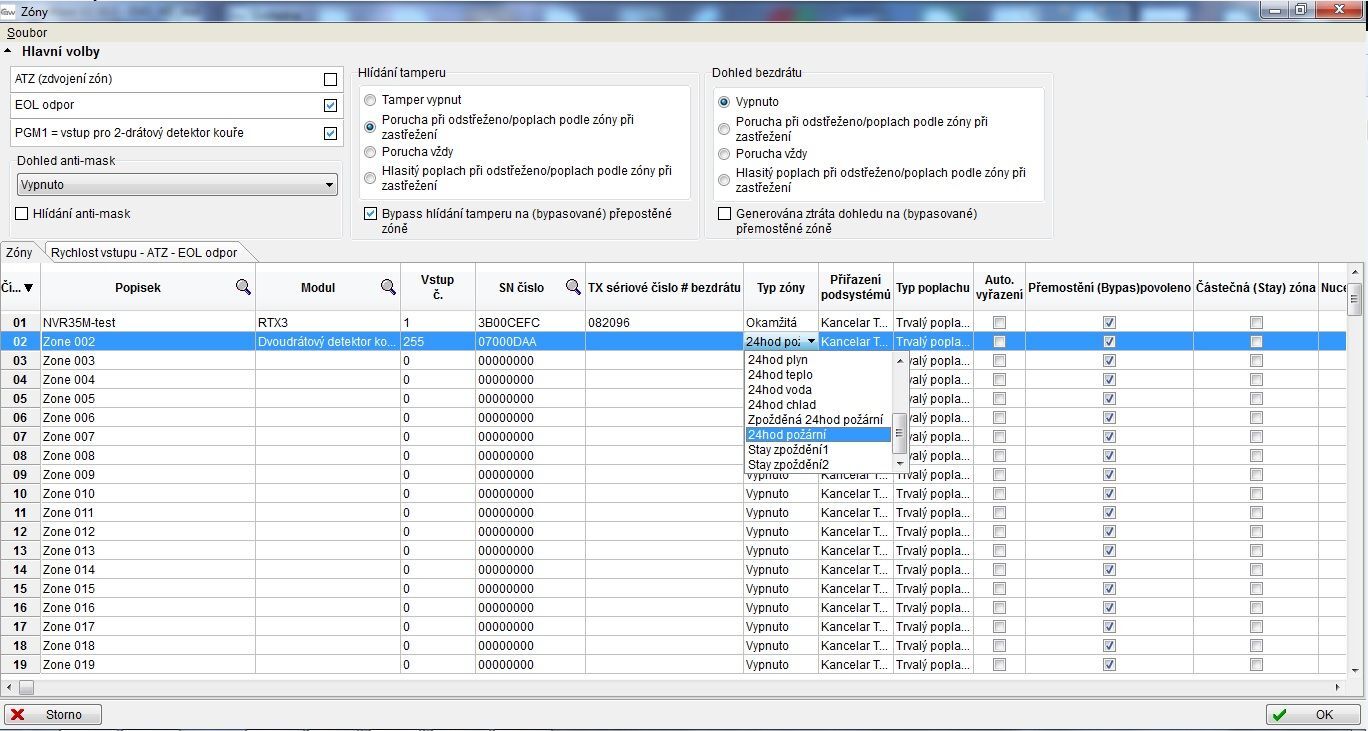Click the Typ zóny dropdown arrow in row 02
Image resolution: width=1368 pixels, height=731 pixels.
pyautogui.click(x=810, y=342)
